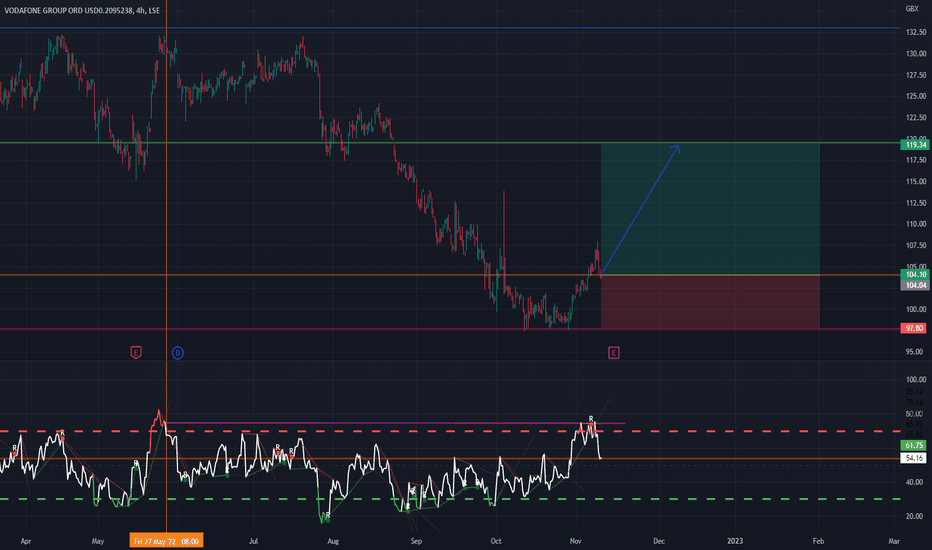Click the pink earnings E marker near November
The height and width of the screenshot is (550, 932).
[613, 353]
